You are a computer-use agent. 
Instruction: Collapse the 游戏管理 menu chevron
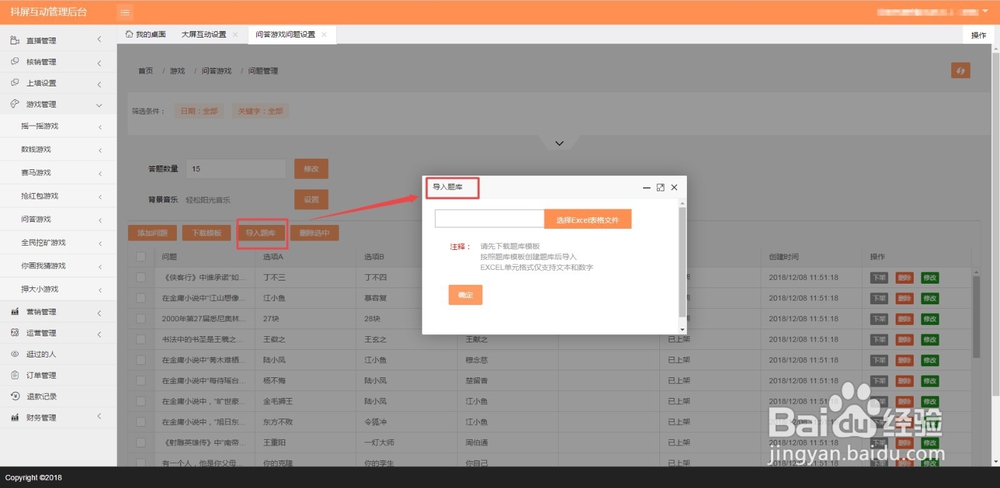99,105
